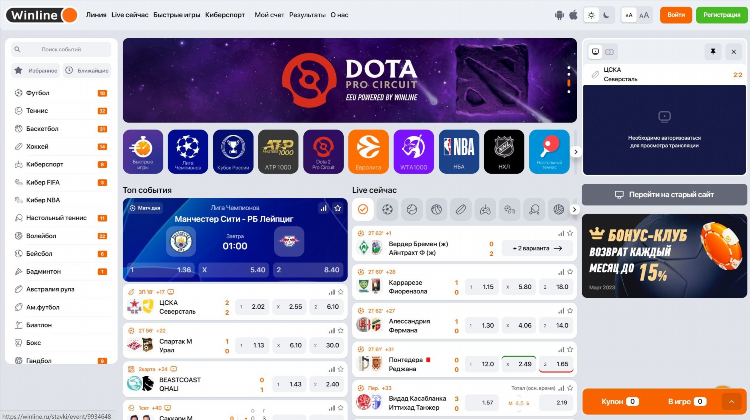The image size is (750, 420).
Task: Favorite the Каррарезе – Фиоренцуола match star
Action: coord(570,272)
